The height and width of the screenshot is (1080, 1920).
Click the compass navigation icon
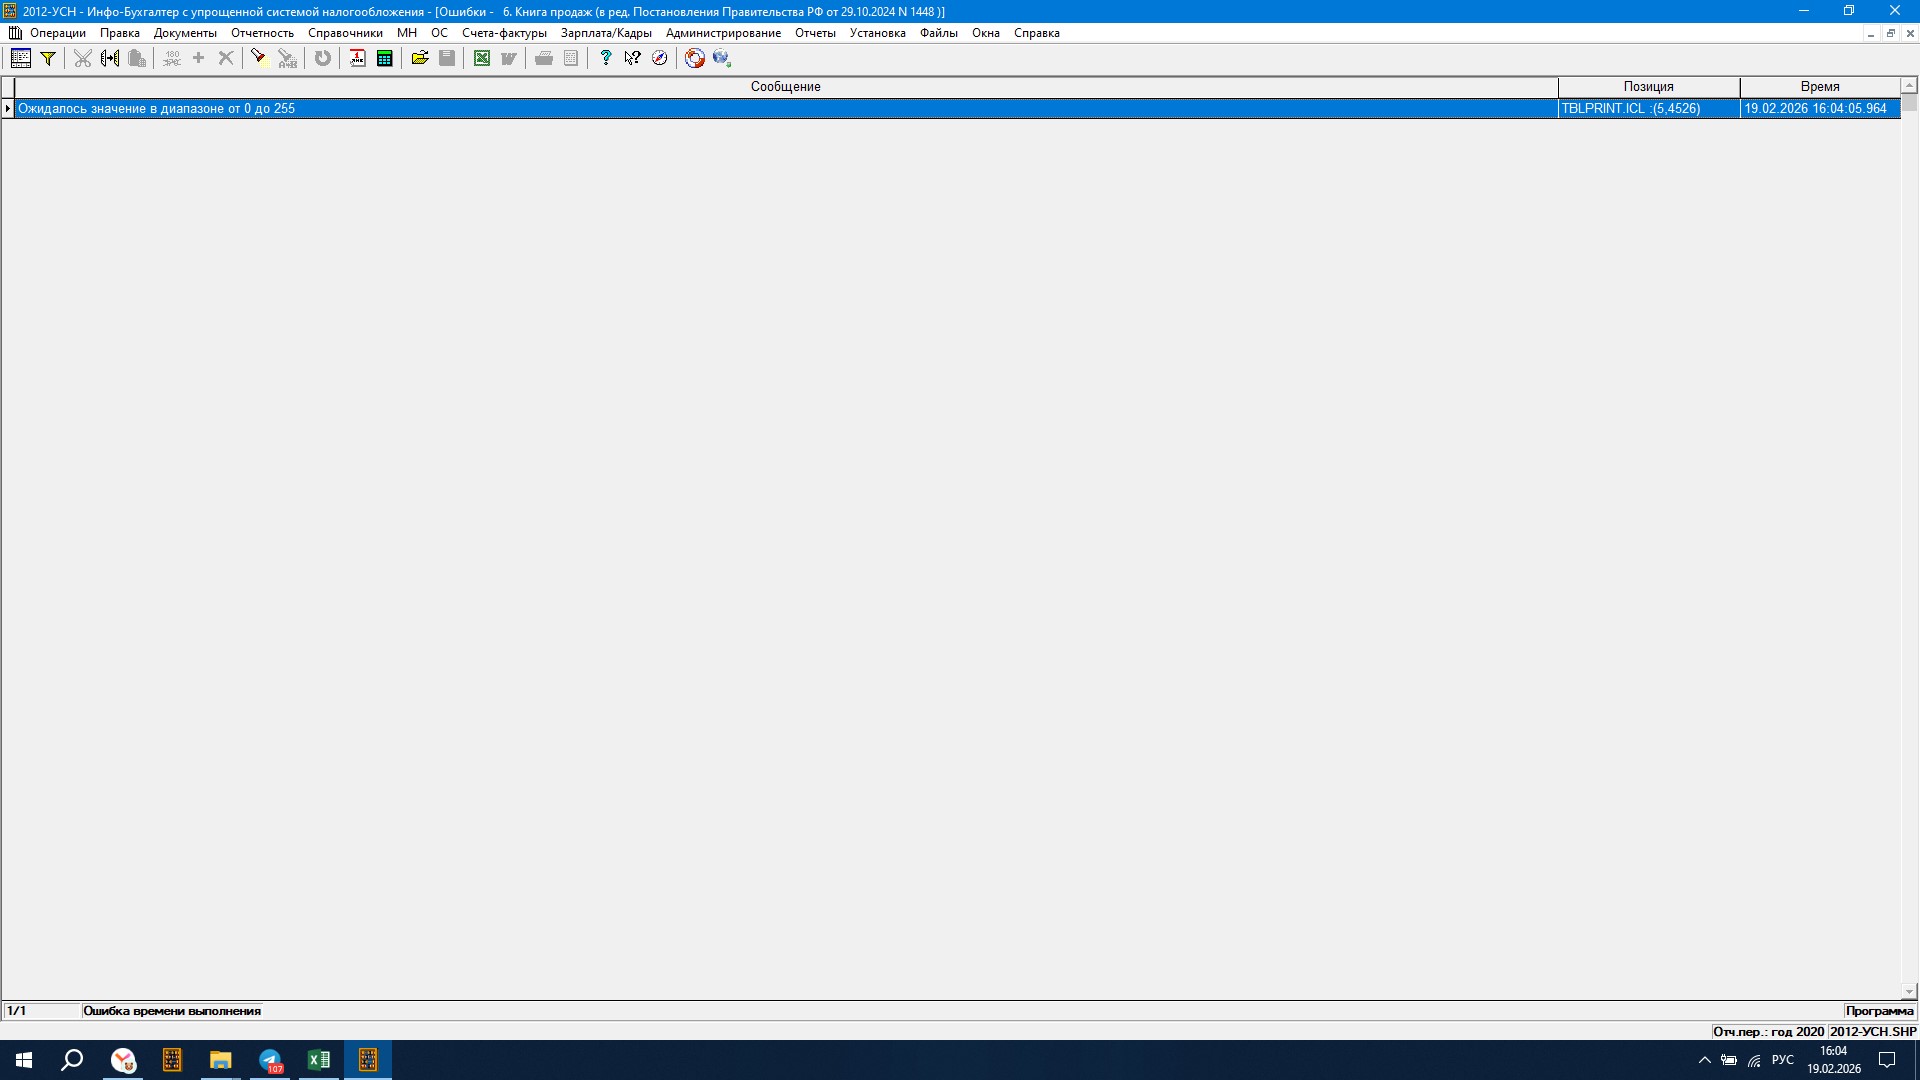click(x=659, y=58)
